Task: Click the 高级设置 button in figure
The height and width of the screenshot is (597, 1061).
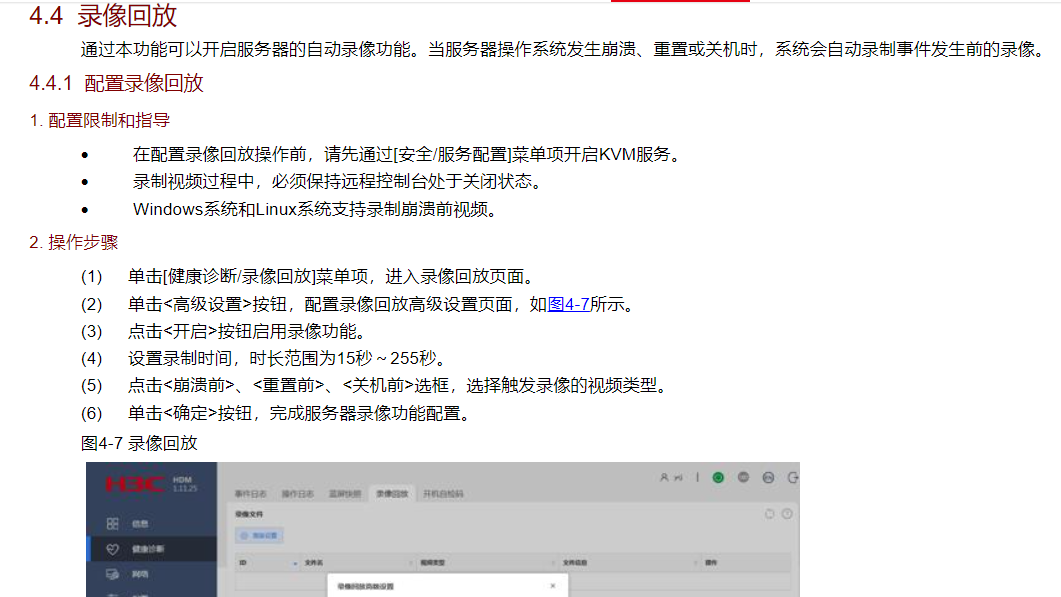Action: tap(260, 535)
